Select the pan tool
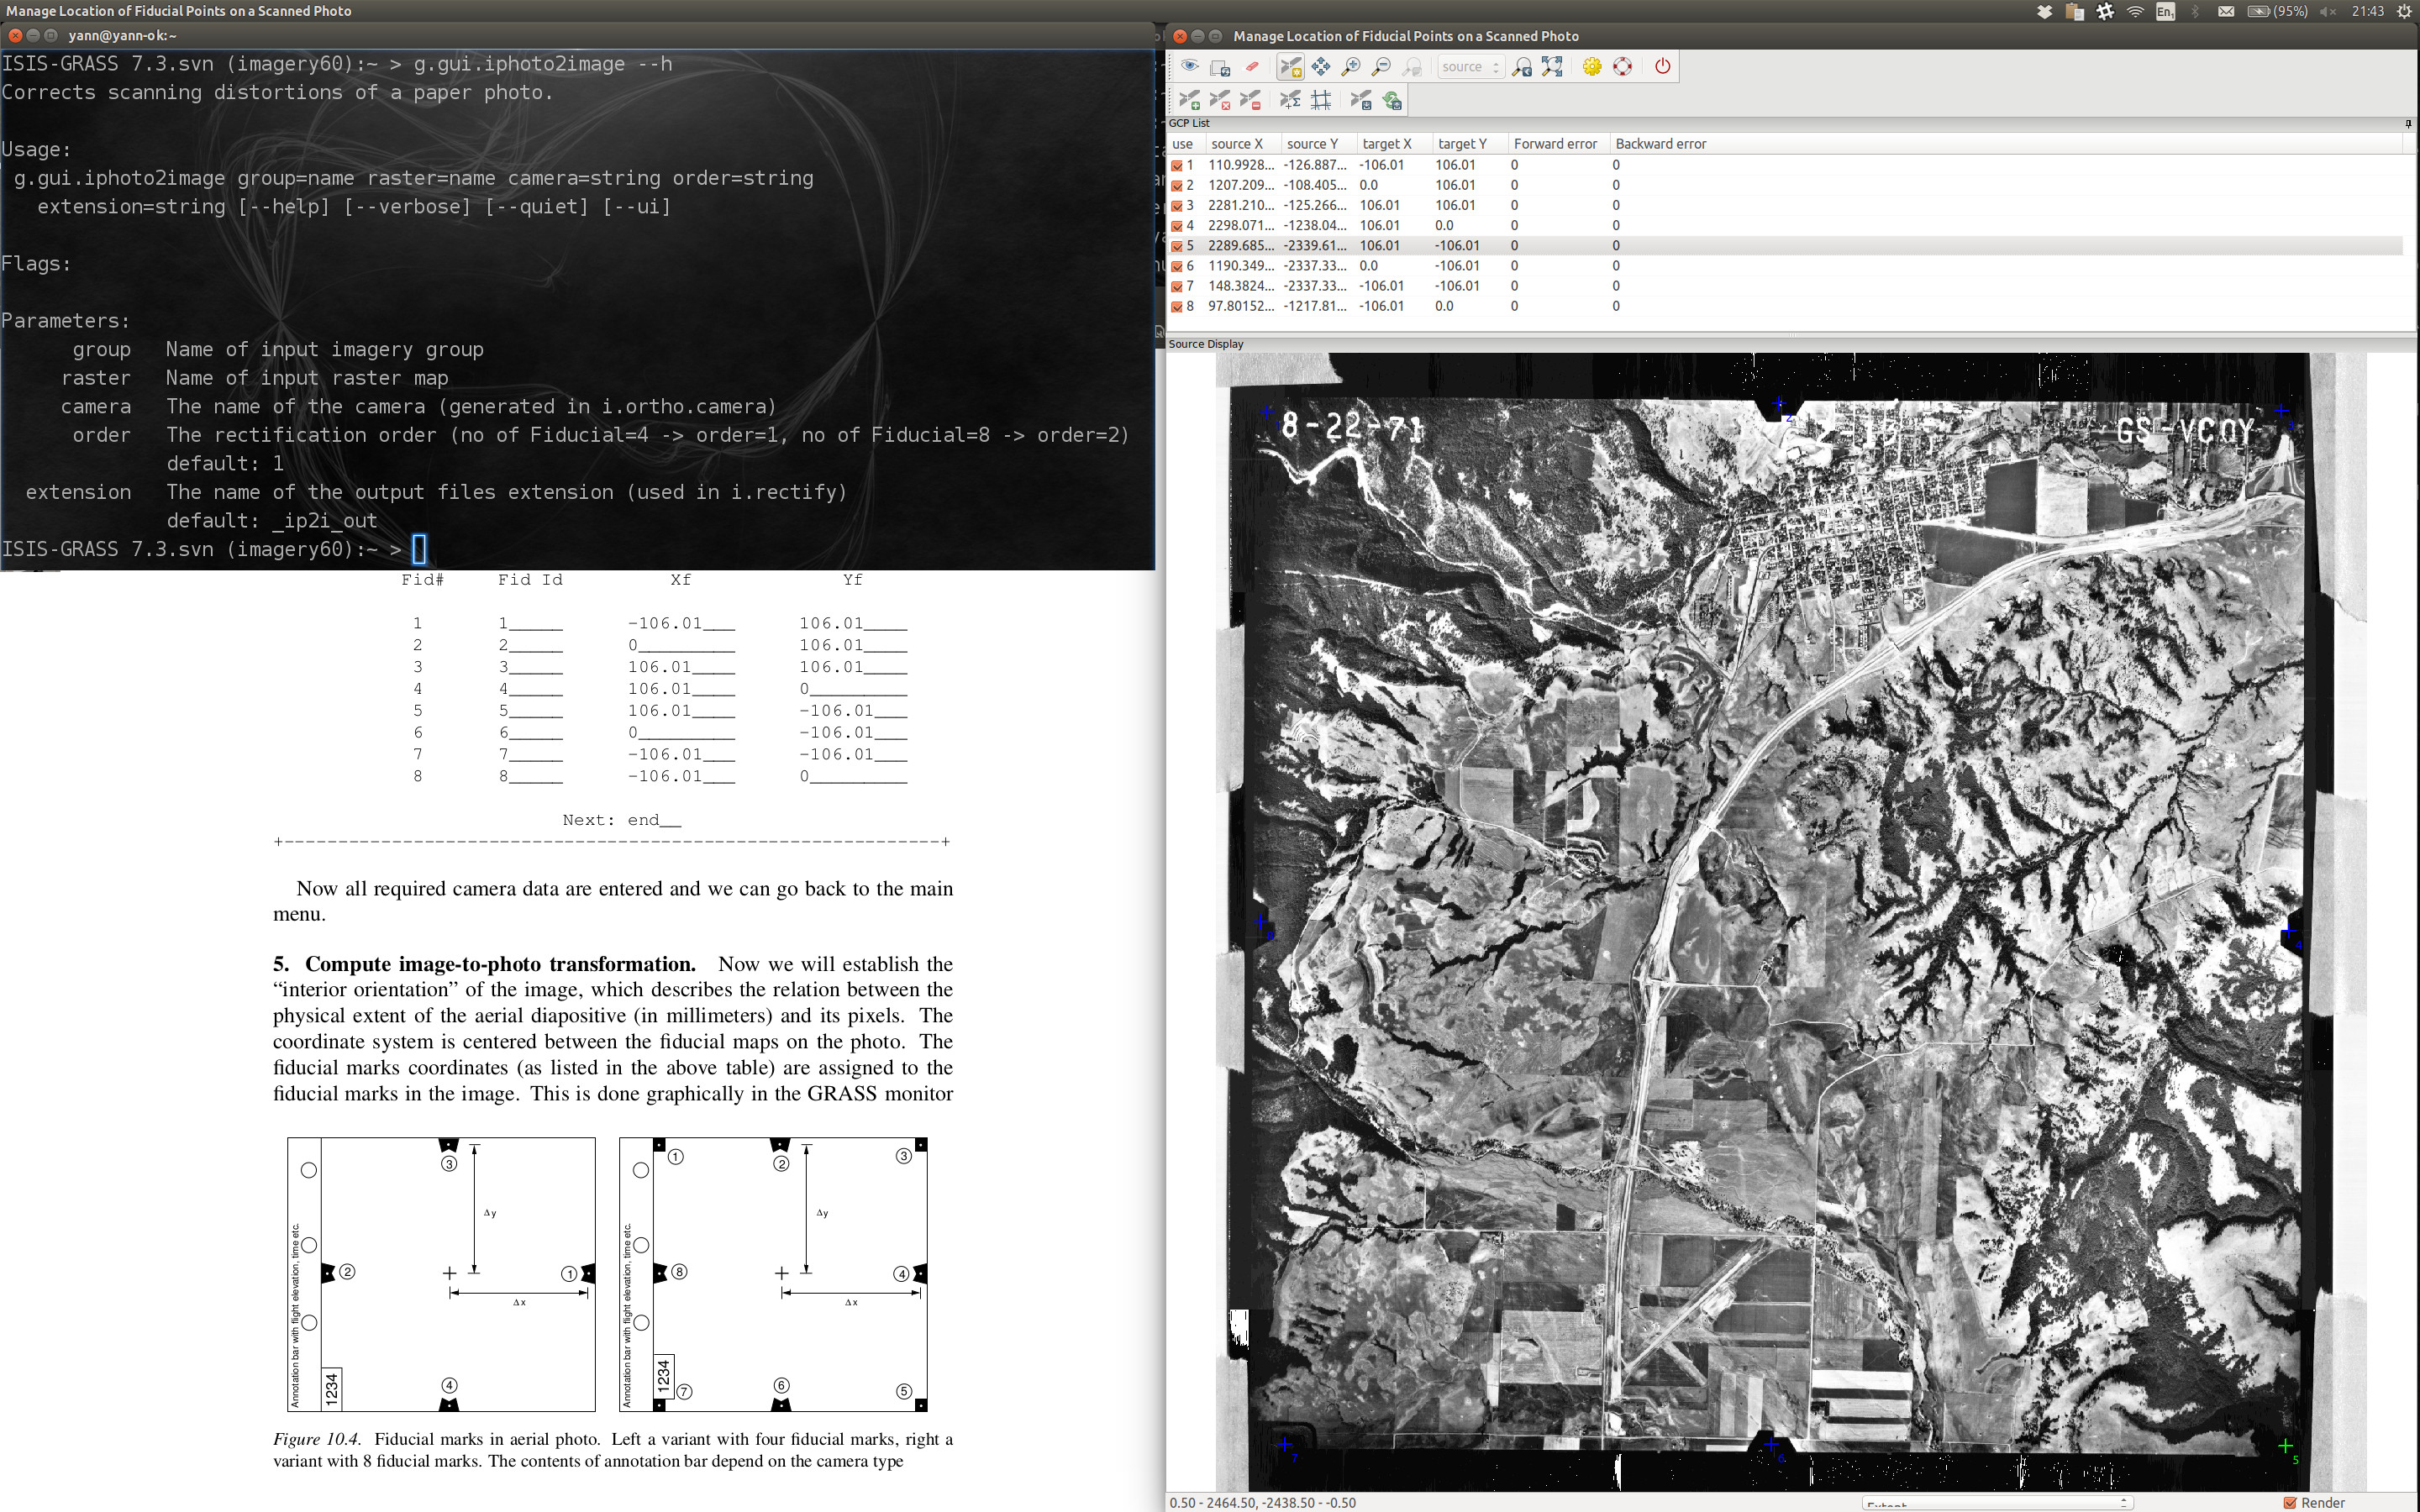 pyautogui.click(x=1321, y=66)
